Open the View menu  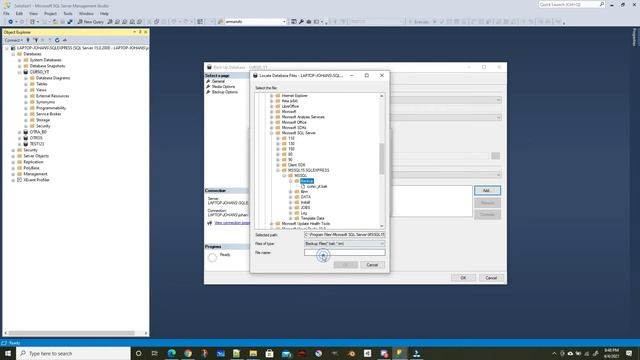coord(33,13)
